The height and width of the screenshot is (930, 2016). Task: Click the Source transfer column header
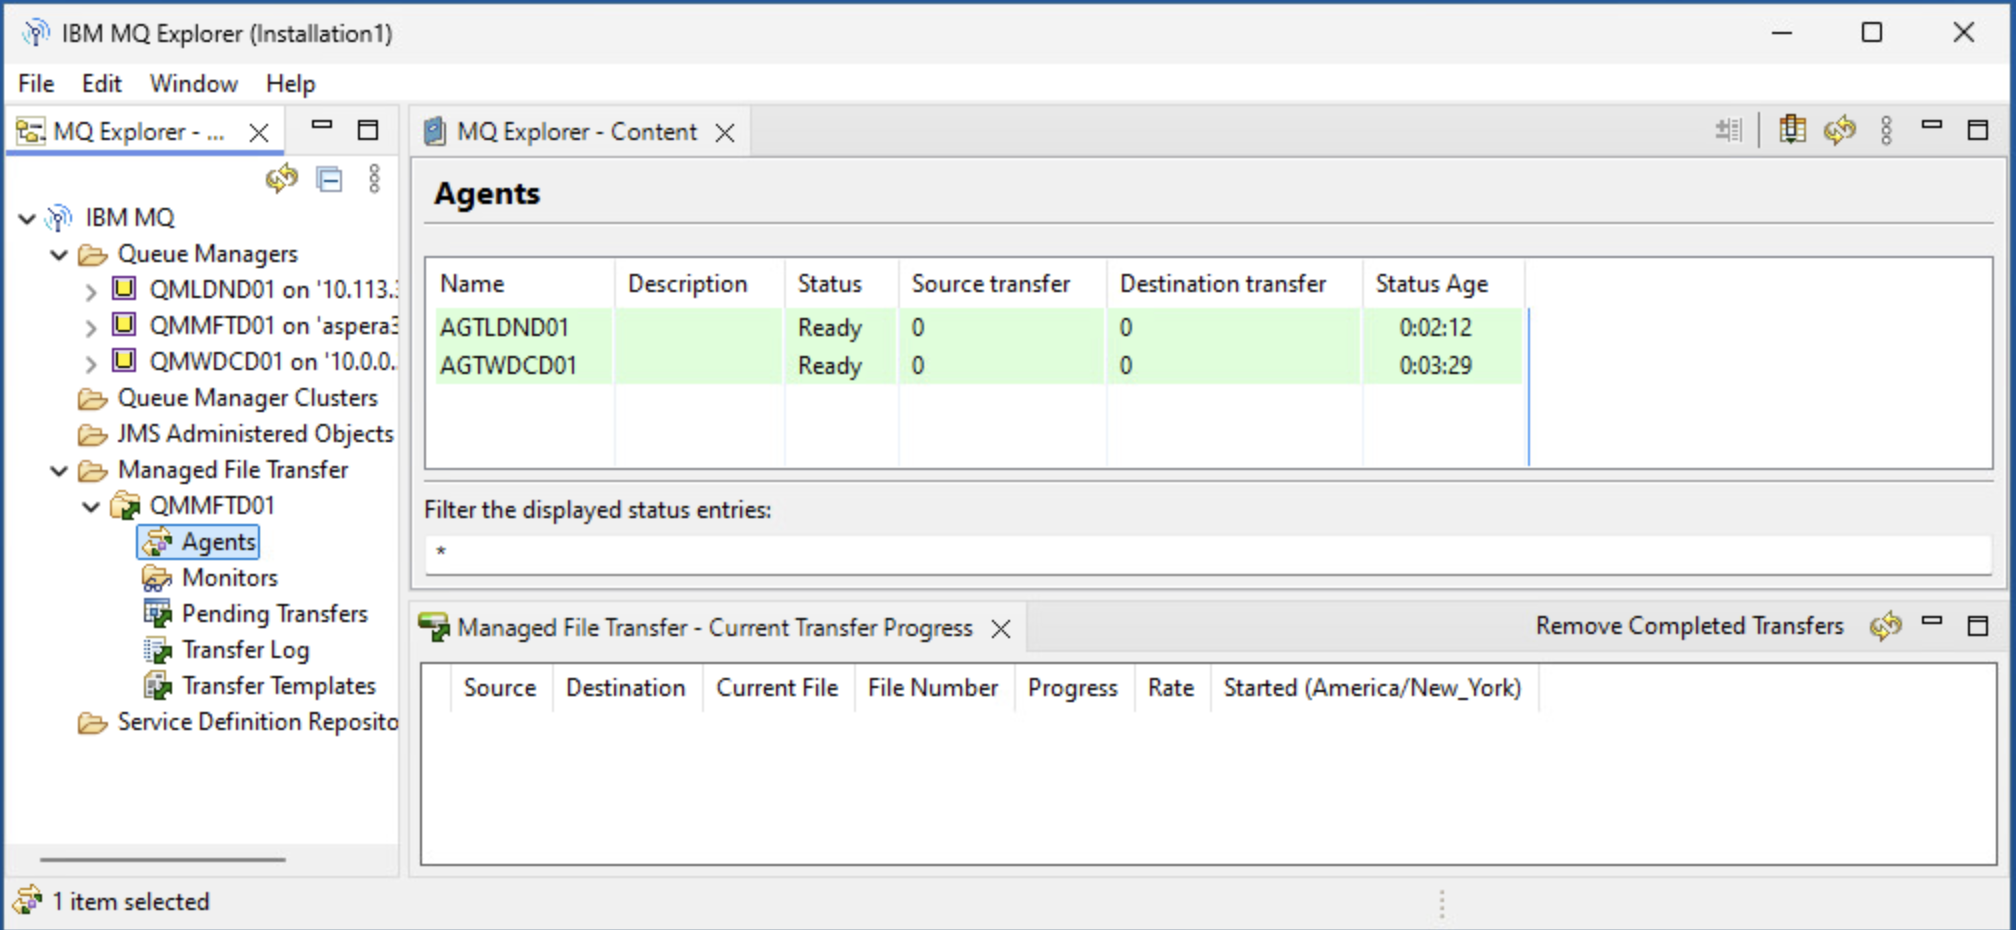coord(1003,284)
